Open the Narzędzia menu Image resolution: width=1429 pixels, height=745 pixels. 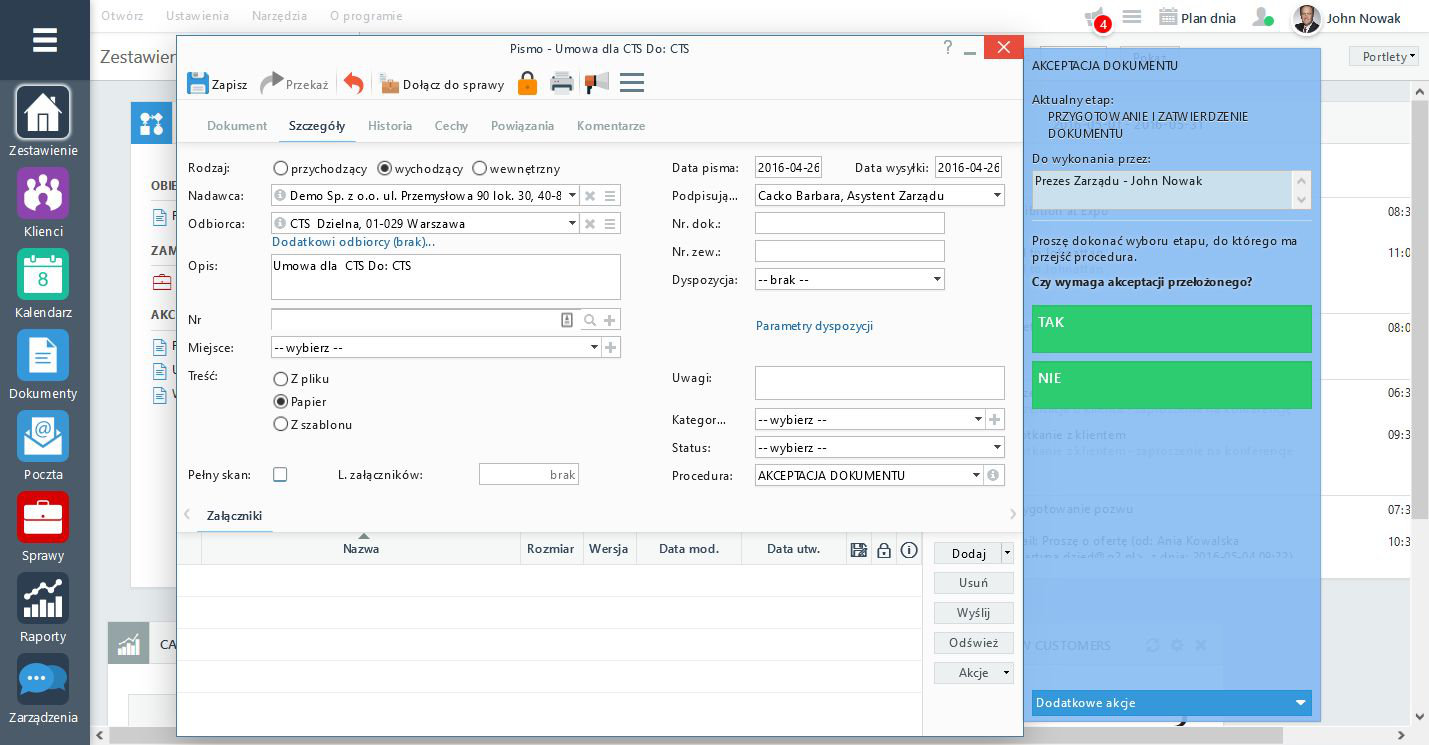[x=279, y=16]
